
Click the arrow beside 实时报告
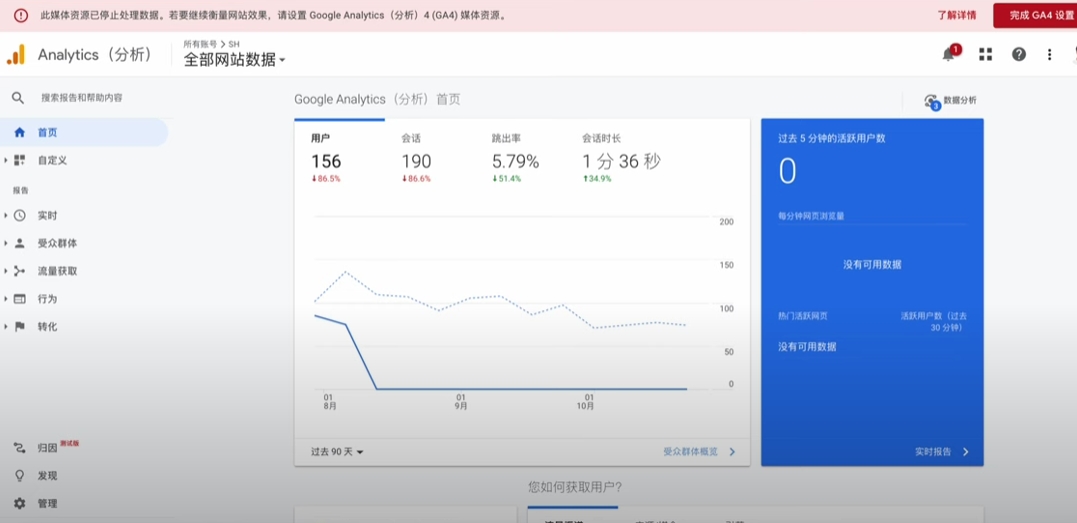click(965, 452)
